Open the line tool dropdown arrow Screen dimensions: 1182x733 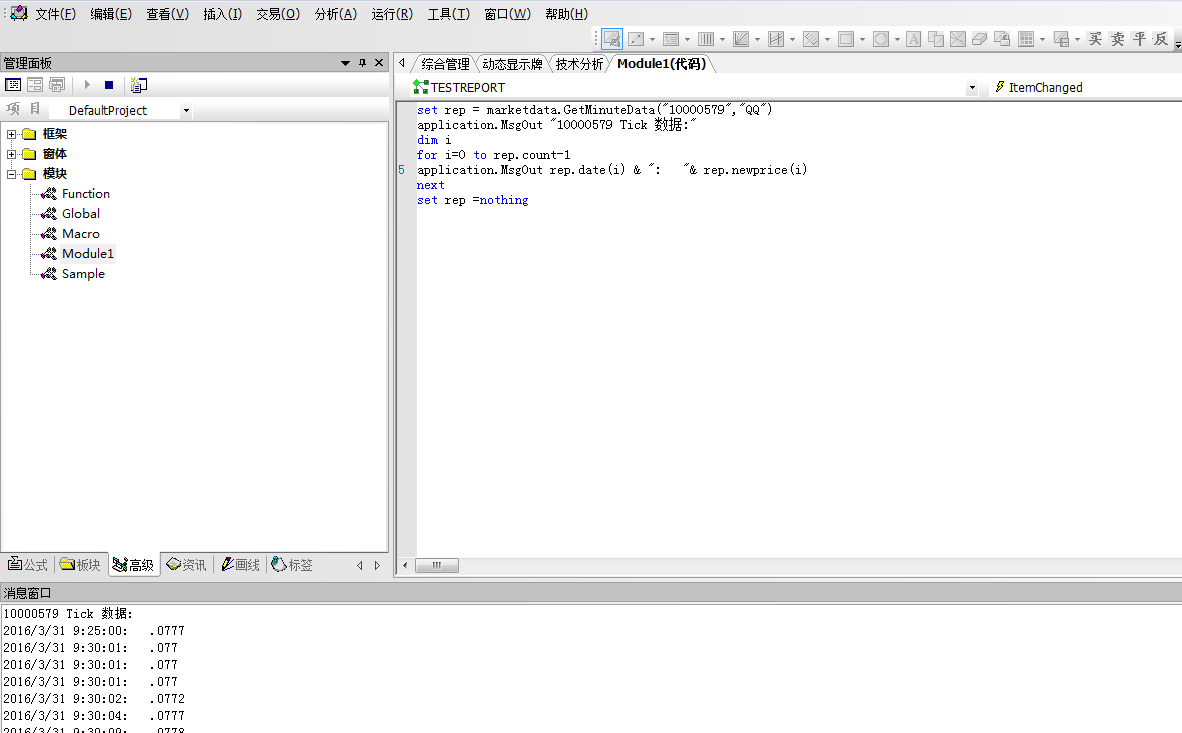coord(652,39)
